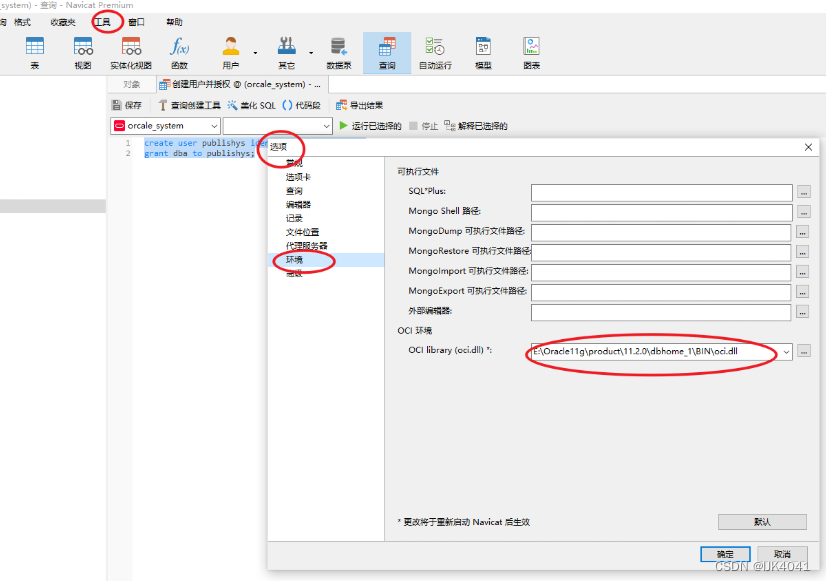
Task: Focus the MongoExport path field
Action: pos(661,292)
